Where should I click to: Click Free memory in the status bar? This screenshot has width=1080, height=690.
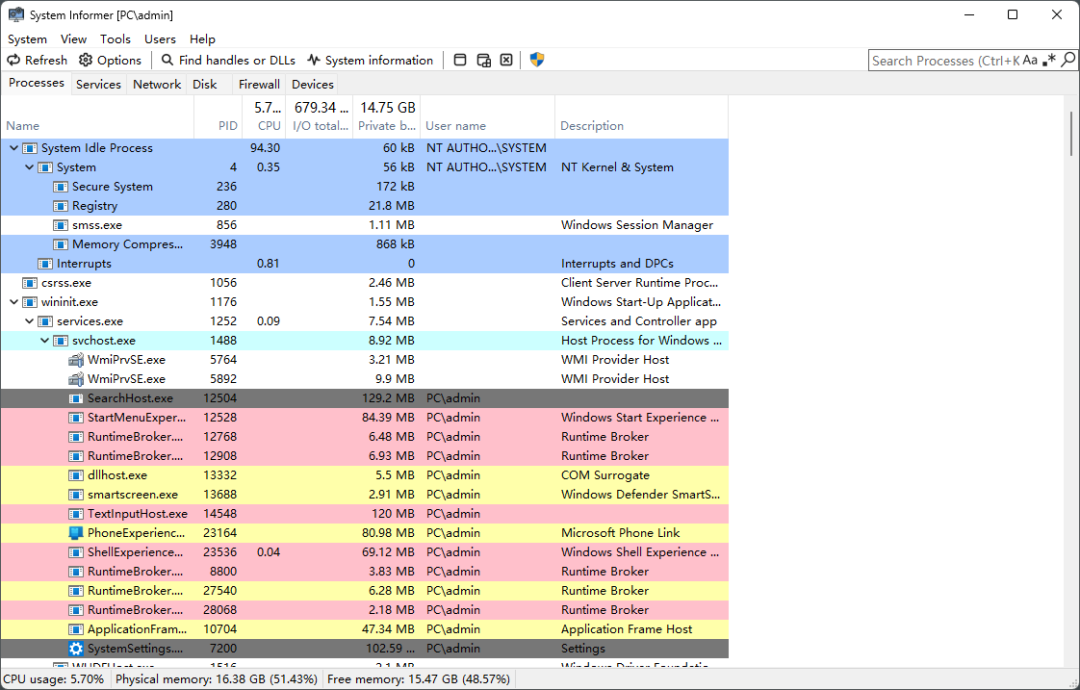pos(419,679)
